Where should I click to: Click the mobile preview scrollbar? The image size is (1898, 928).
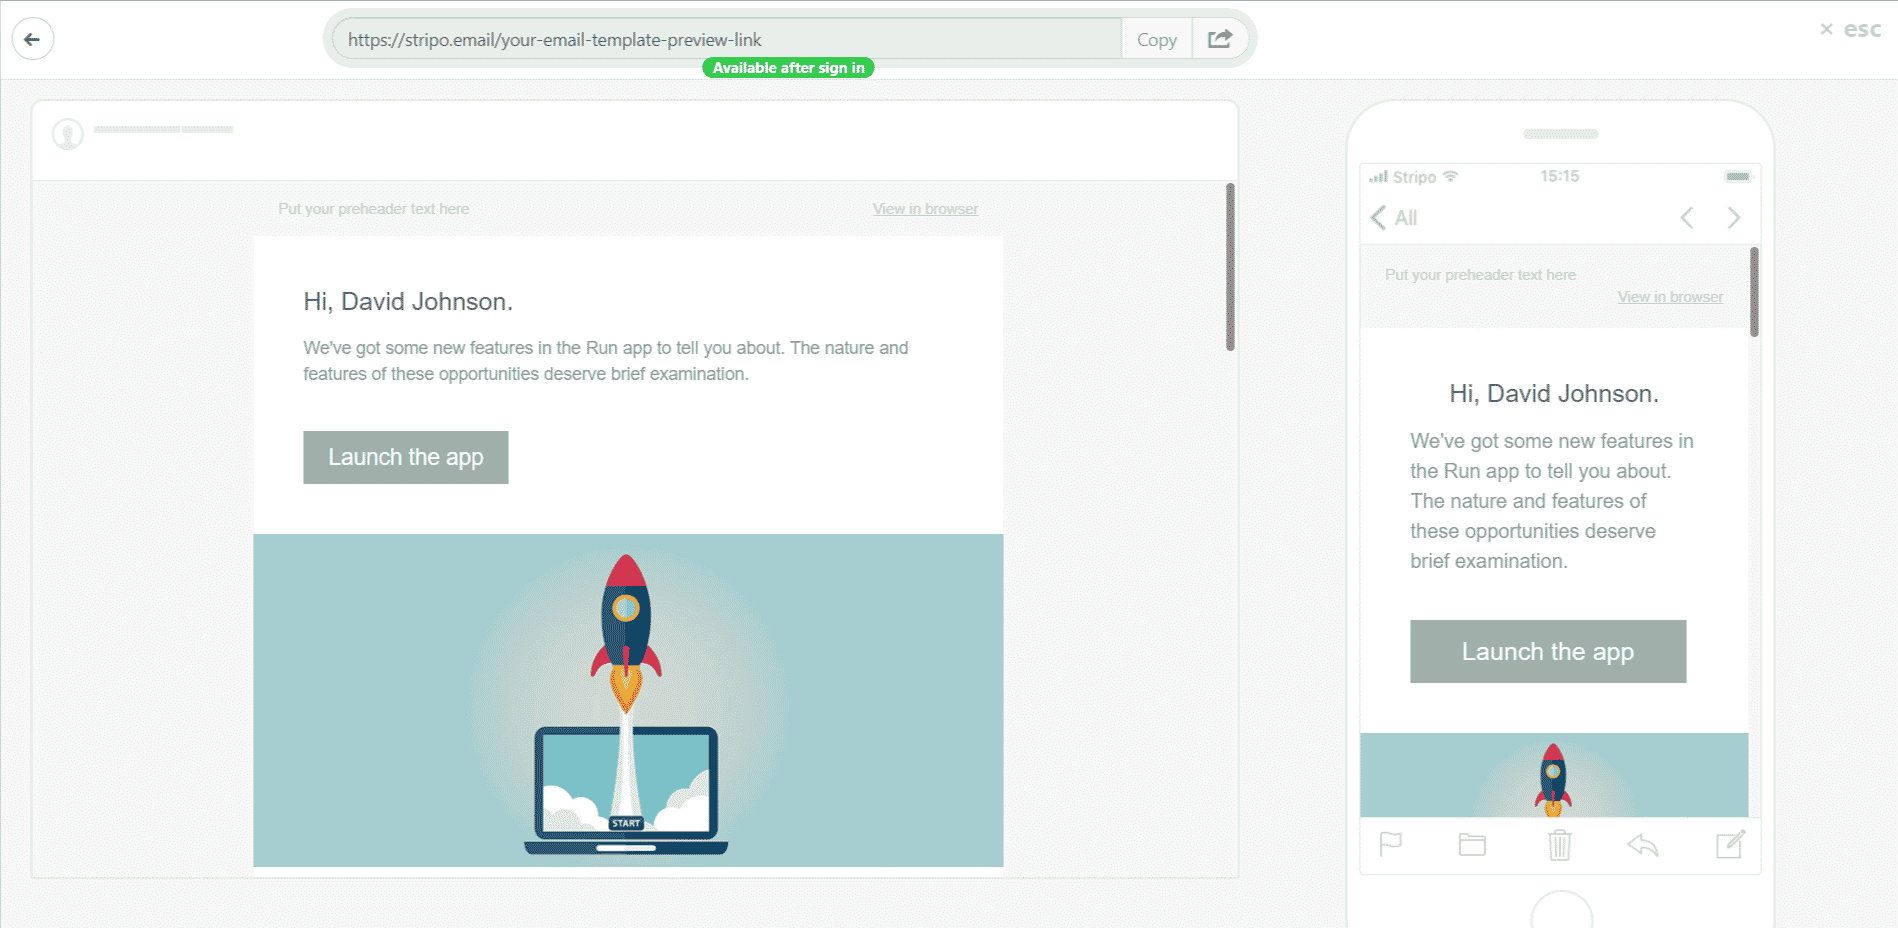coord(1754,292)
